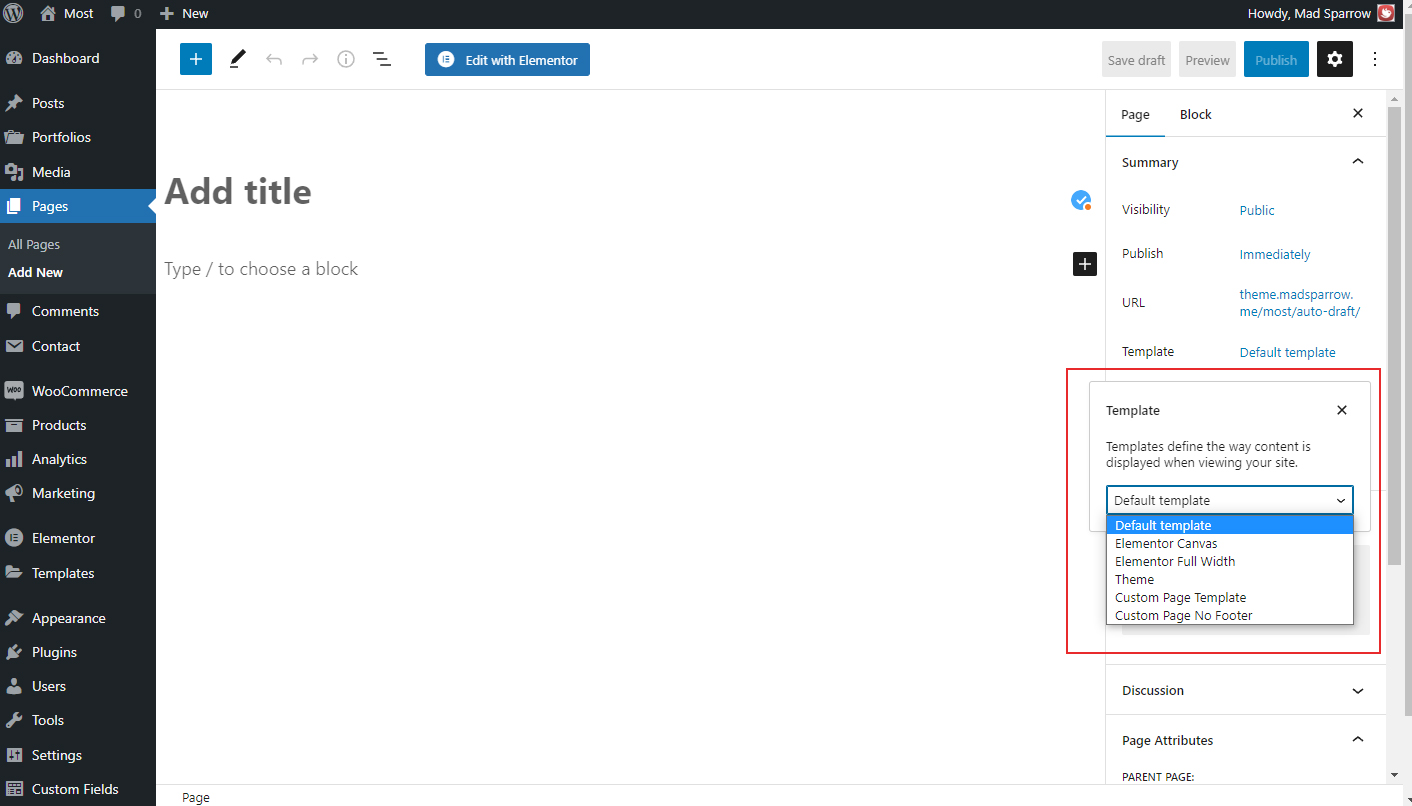Go to All Pages submenu
The image size is (1412, 806).
34,244
